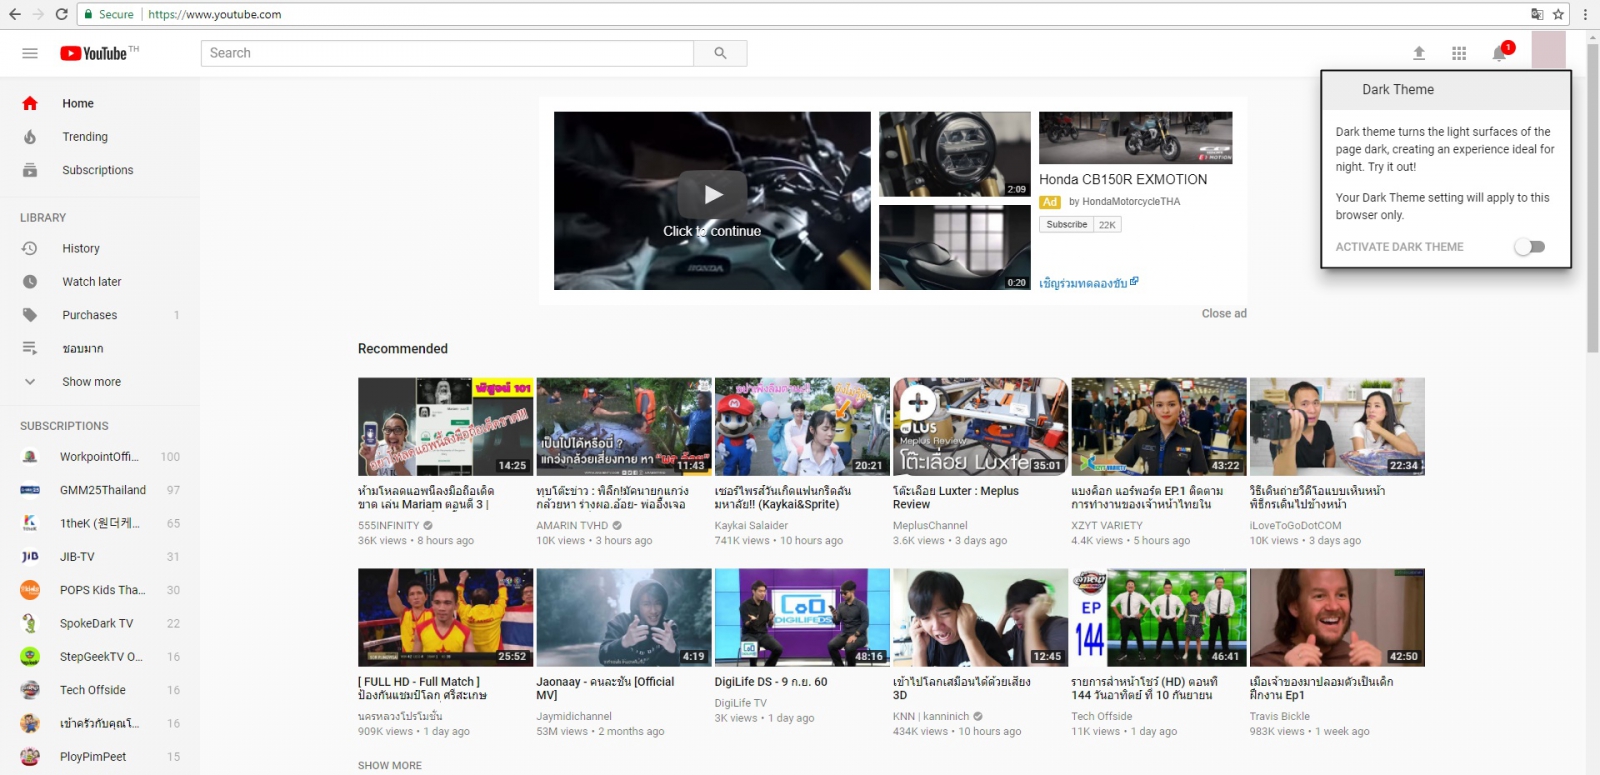Screen dimensions: 1600x775
Task: Open the Subscriptions sidebar icon
Action: 30,170
